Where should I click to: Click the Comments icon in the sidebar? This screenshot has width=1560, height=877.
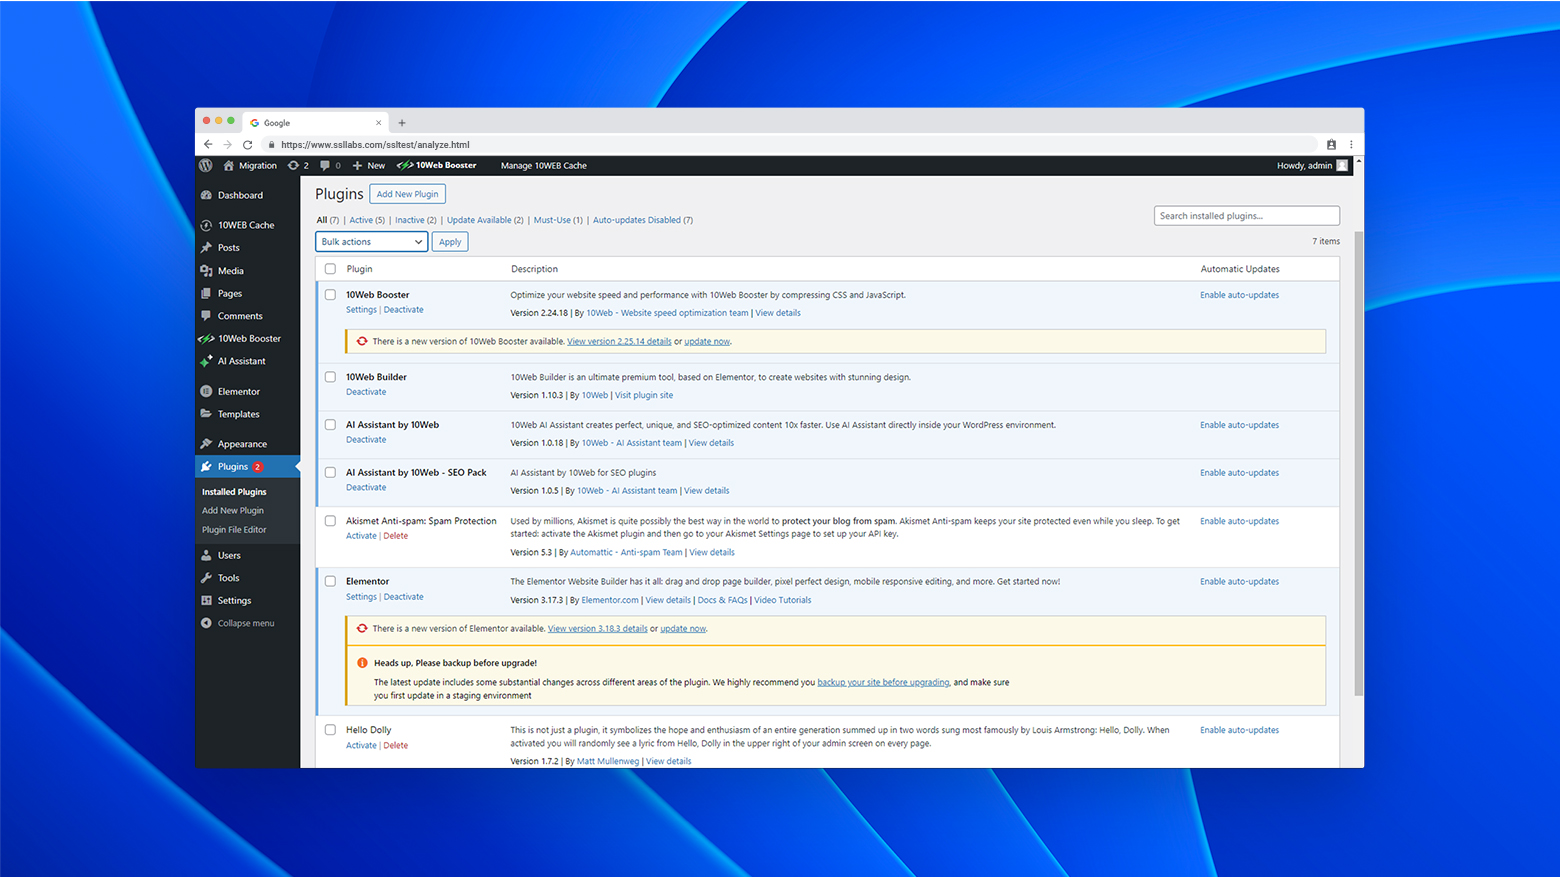[x=208, y=315]
